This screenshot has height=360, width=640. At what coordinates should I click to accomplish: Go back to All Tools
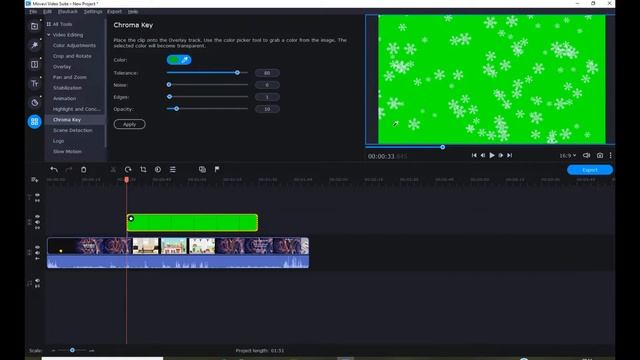point(60,24)
